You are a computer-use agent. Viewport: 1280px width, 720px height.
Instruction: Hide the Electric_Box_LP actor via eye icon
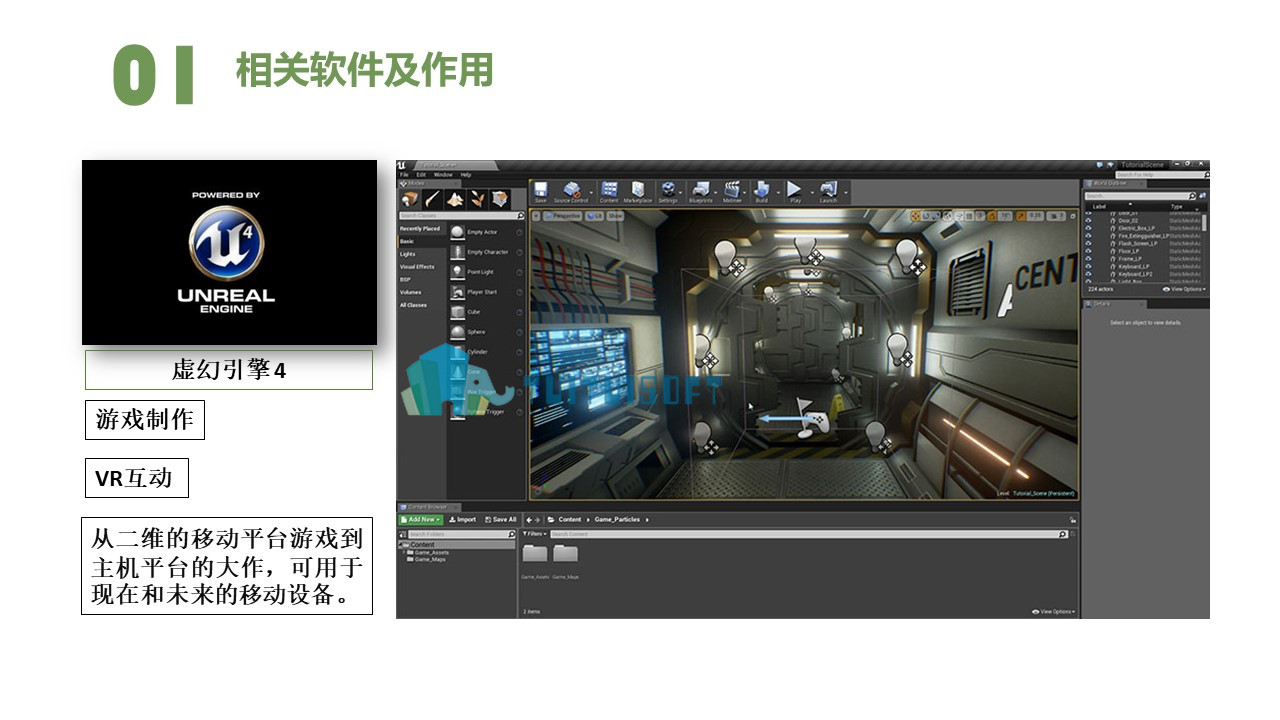(x=1089, y=228)
